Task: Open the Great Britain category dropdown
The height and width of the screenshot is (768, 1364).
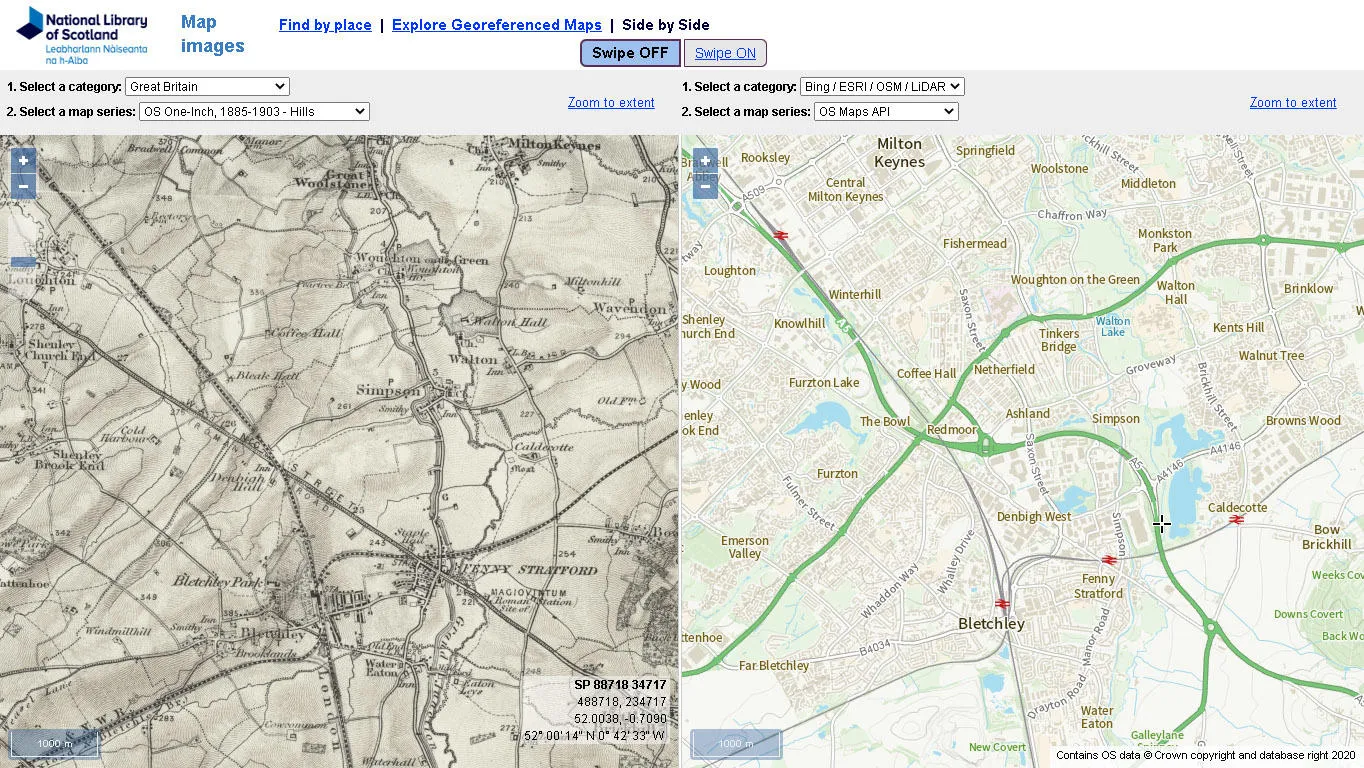Action: (x=206, y=87)
